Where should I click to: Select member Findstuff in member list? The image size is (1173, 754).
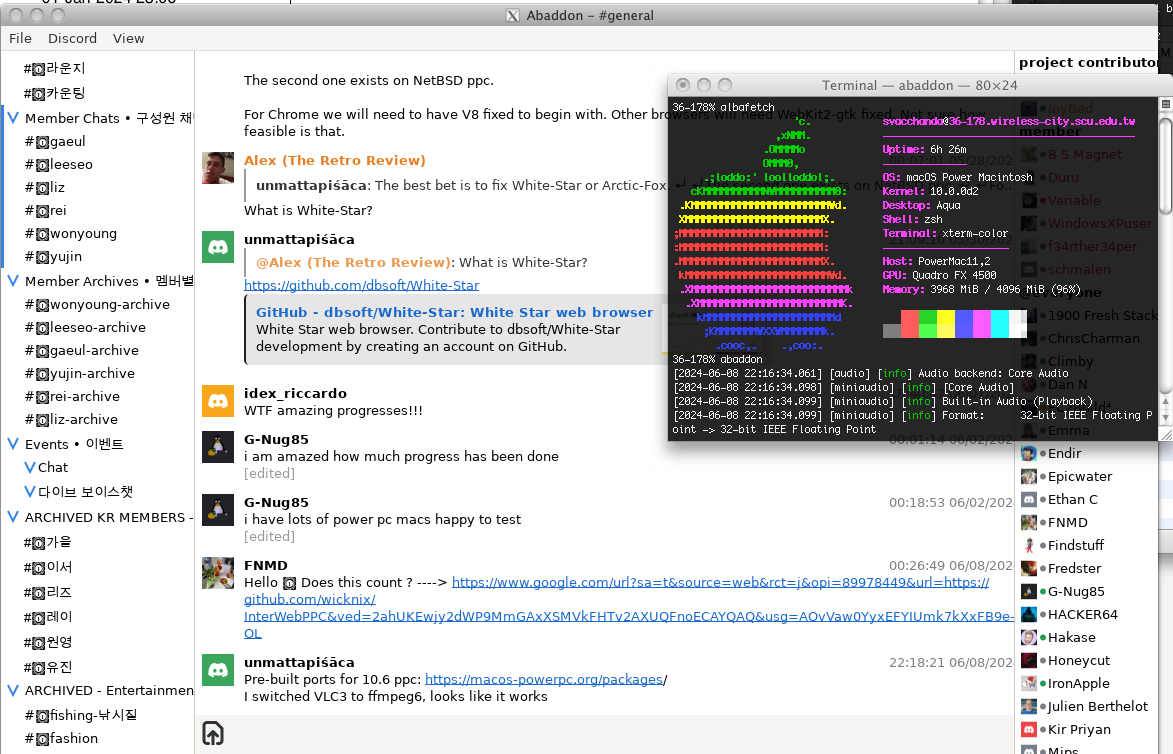(1076, 545)
